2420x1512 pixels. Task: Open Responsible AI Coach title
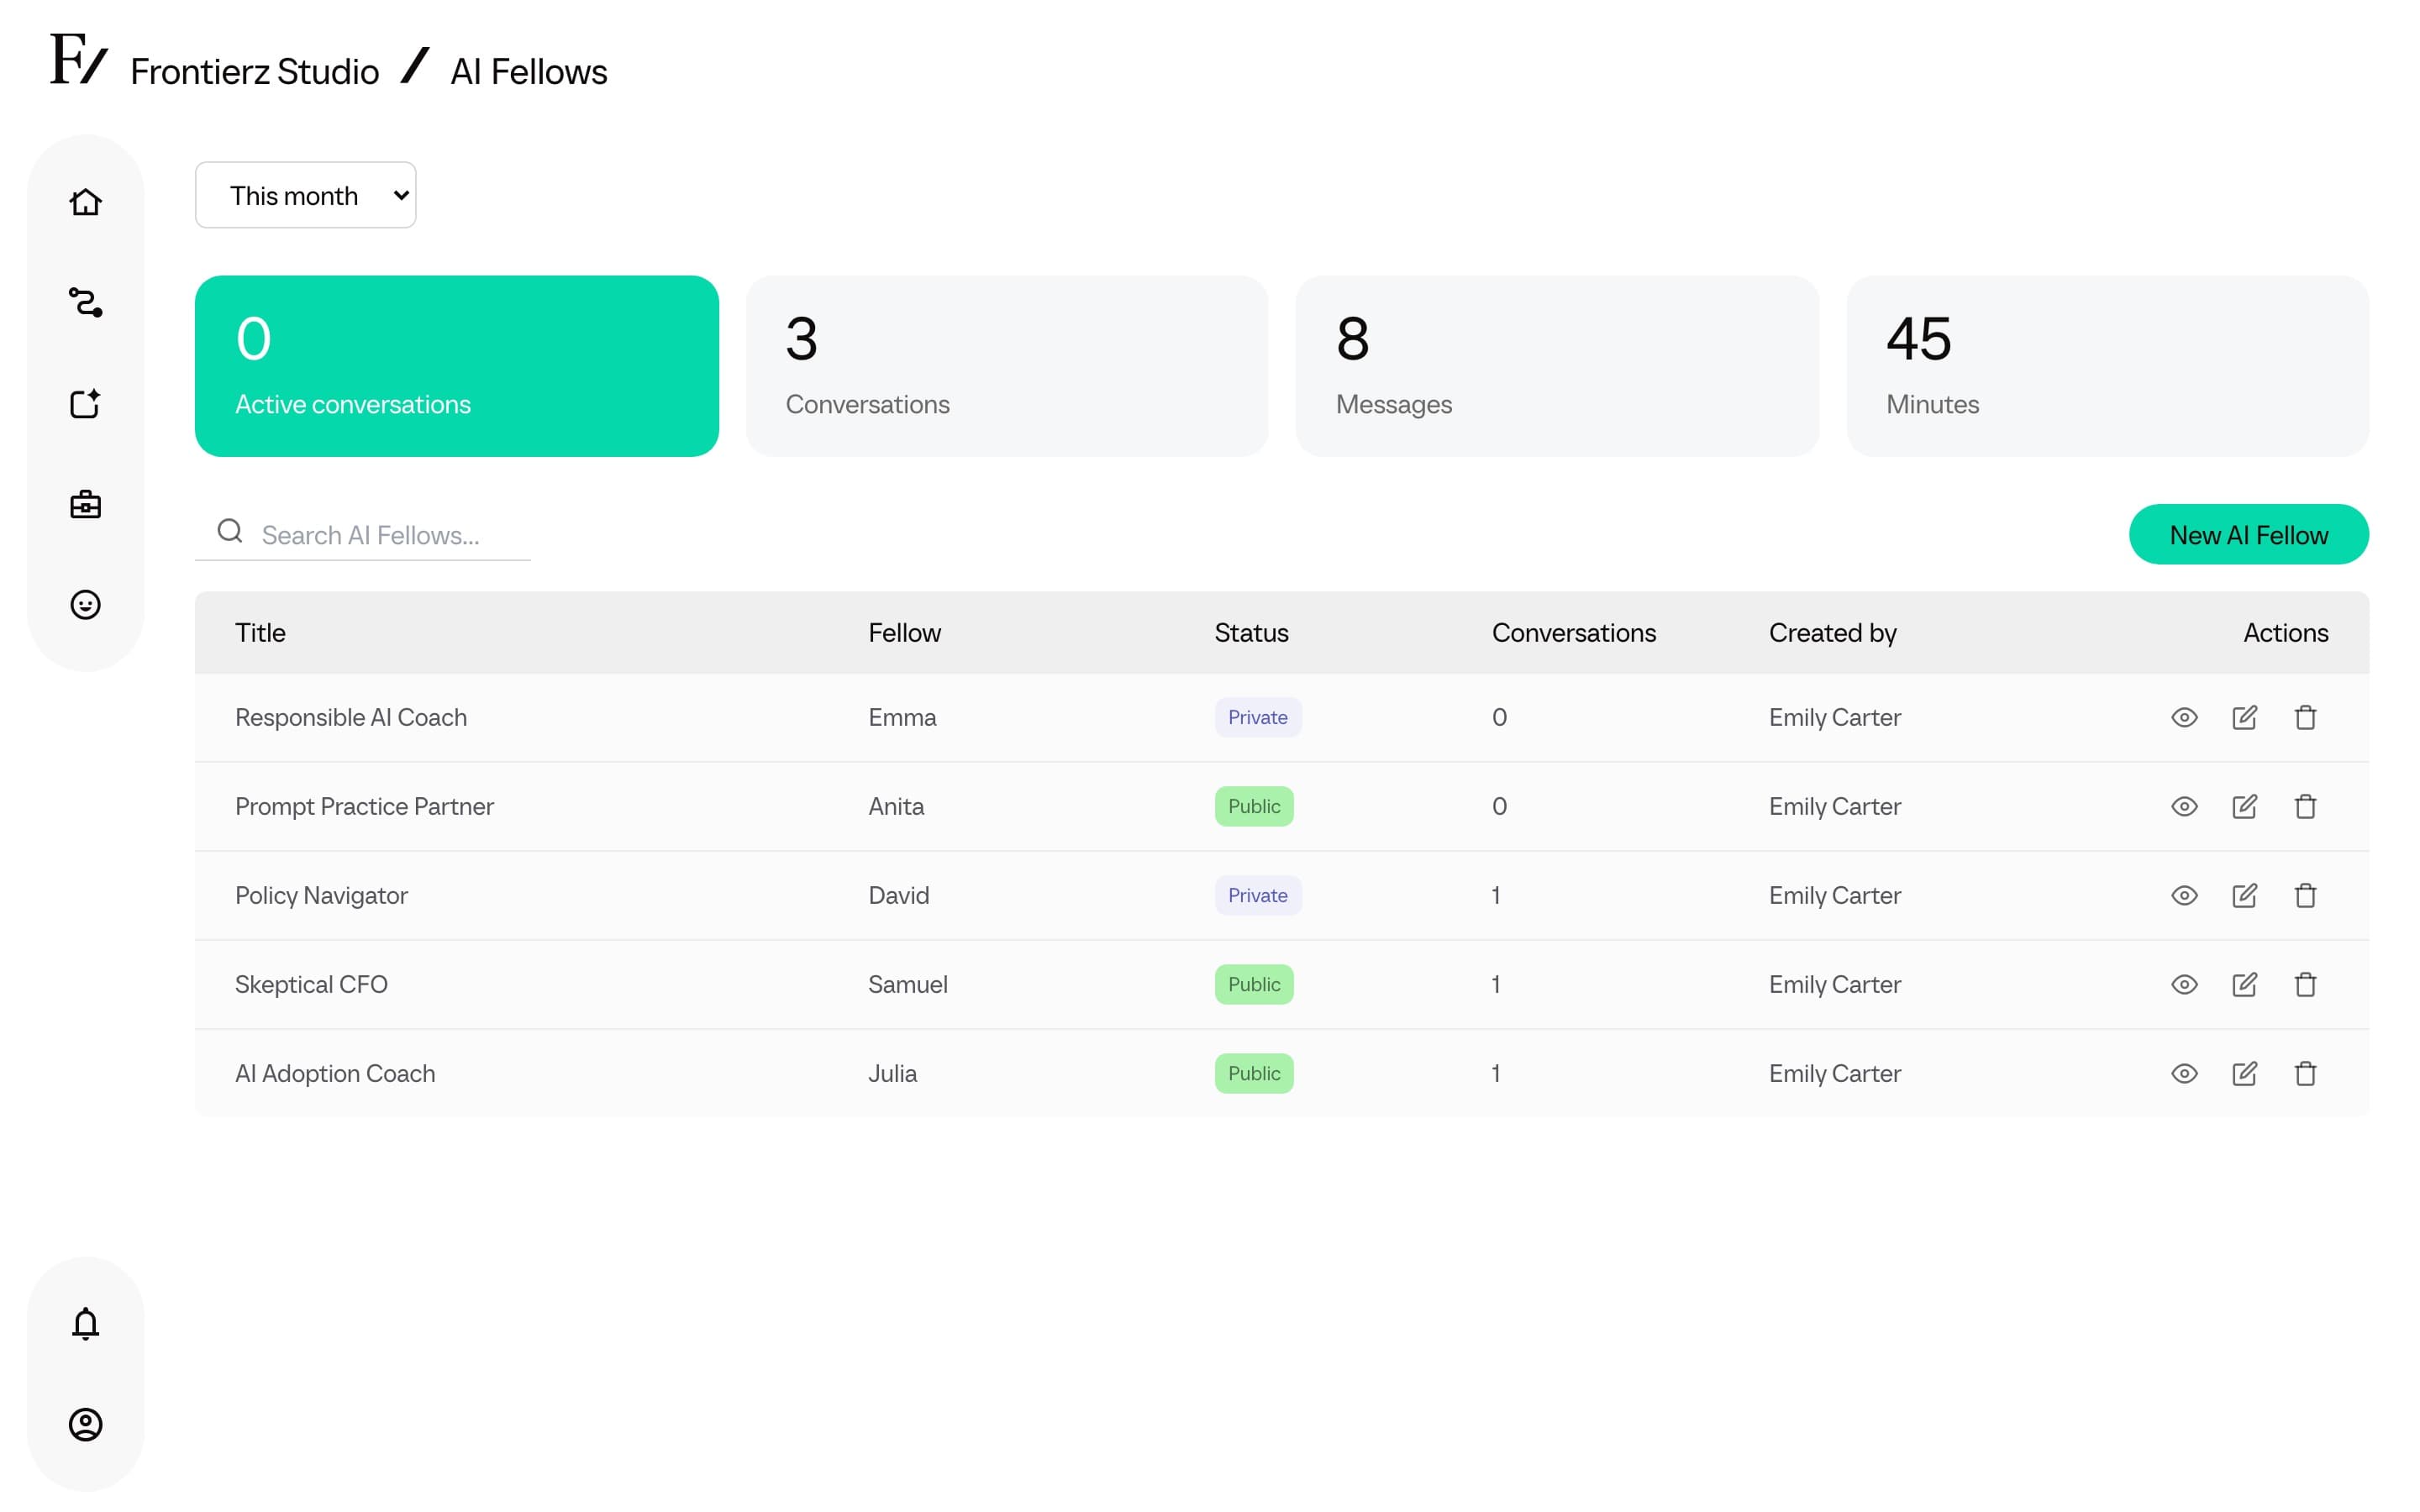pyautogui.click(x=351, y=717)
